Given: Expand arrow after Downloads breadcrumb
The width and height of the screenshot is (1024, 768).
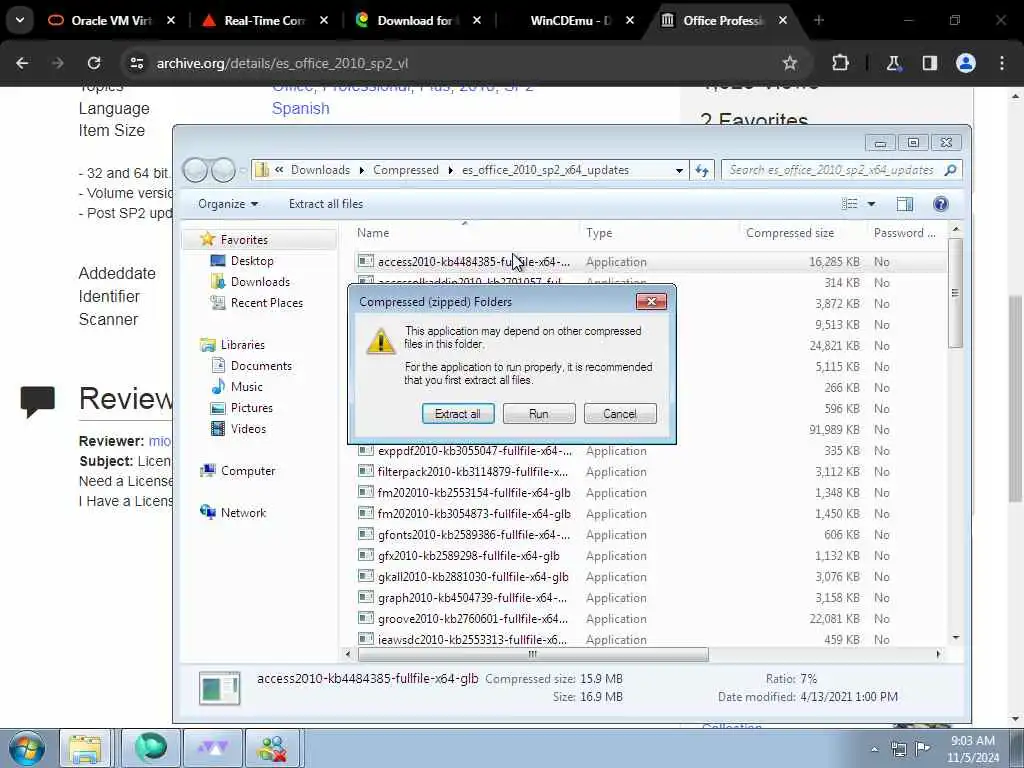Looking at the screenshot, I should tap(362, 170).
